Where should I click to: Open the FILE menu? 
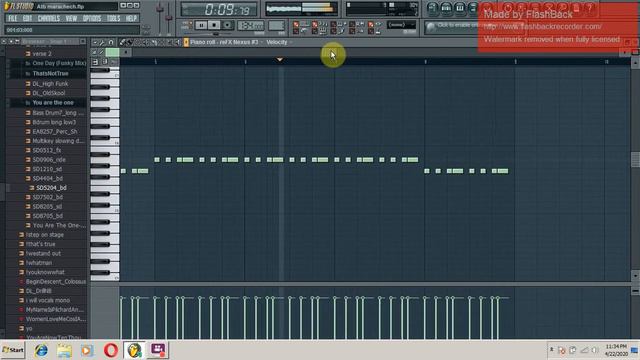coord(12,18)
